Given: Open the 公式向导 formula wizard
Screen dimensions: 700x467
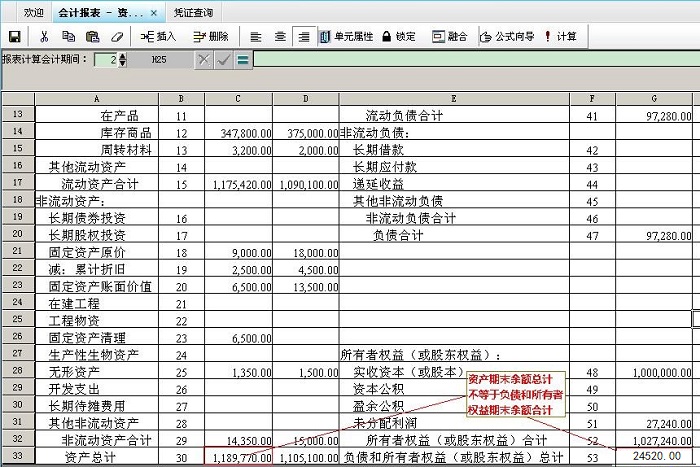Looking at the screenshot, I should pyautogui.click(x=507, y=37).
